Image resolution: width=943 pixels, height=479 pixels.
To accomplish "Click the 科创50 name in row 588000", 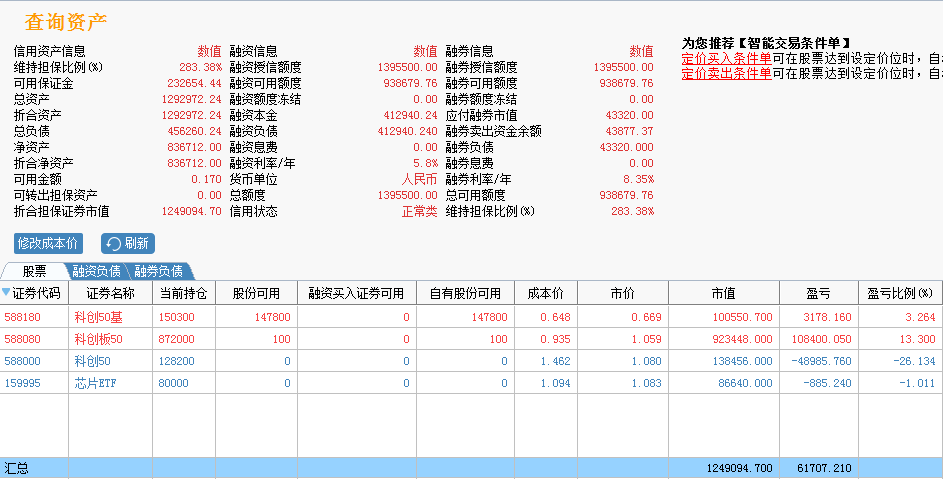I will 92,361.
